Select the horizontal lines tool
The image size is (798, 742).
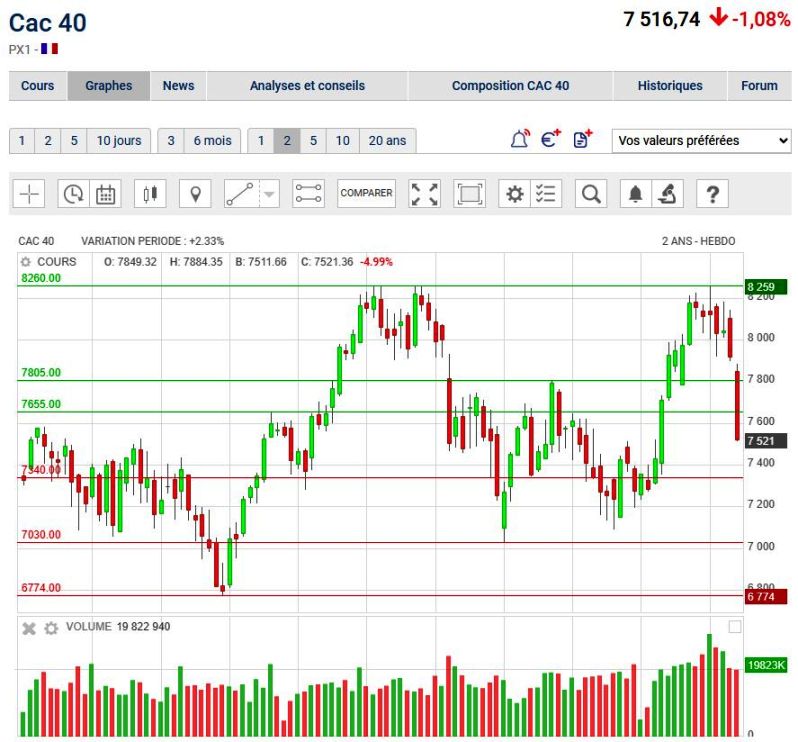pos(308,194)
